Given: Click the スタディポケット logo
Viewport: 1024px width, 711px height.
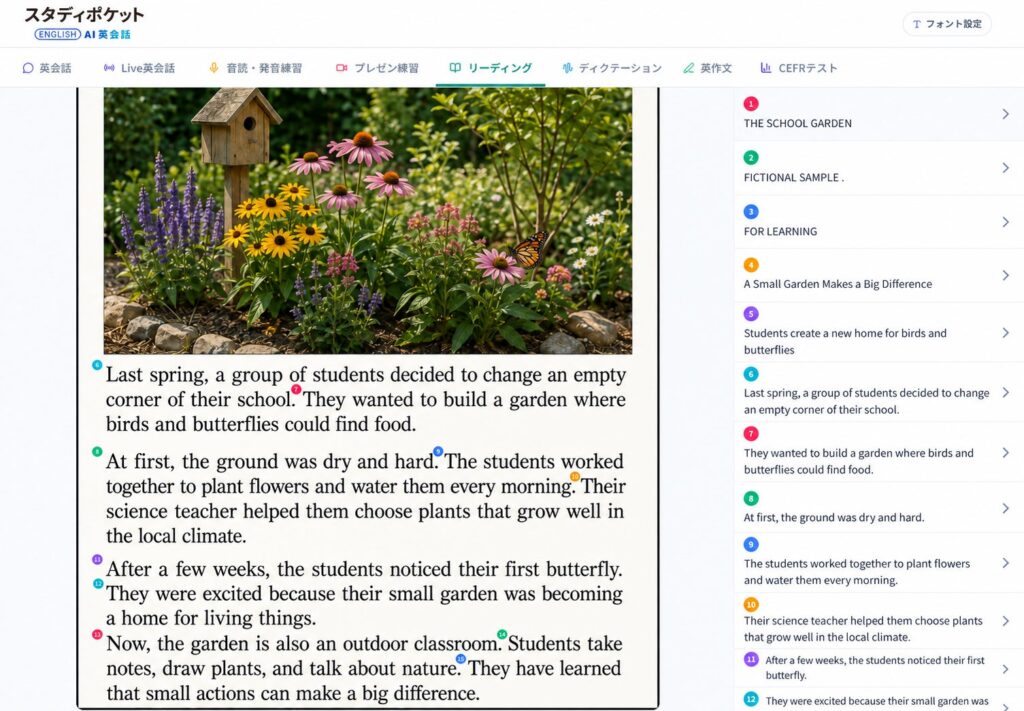Looking at the screenshot, I should point(84,15).
